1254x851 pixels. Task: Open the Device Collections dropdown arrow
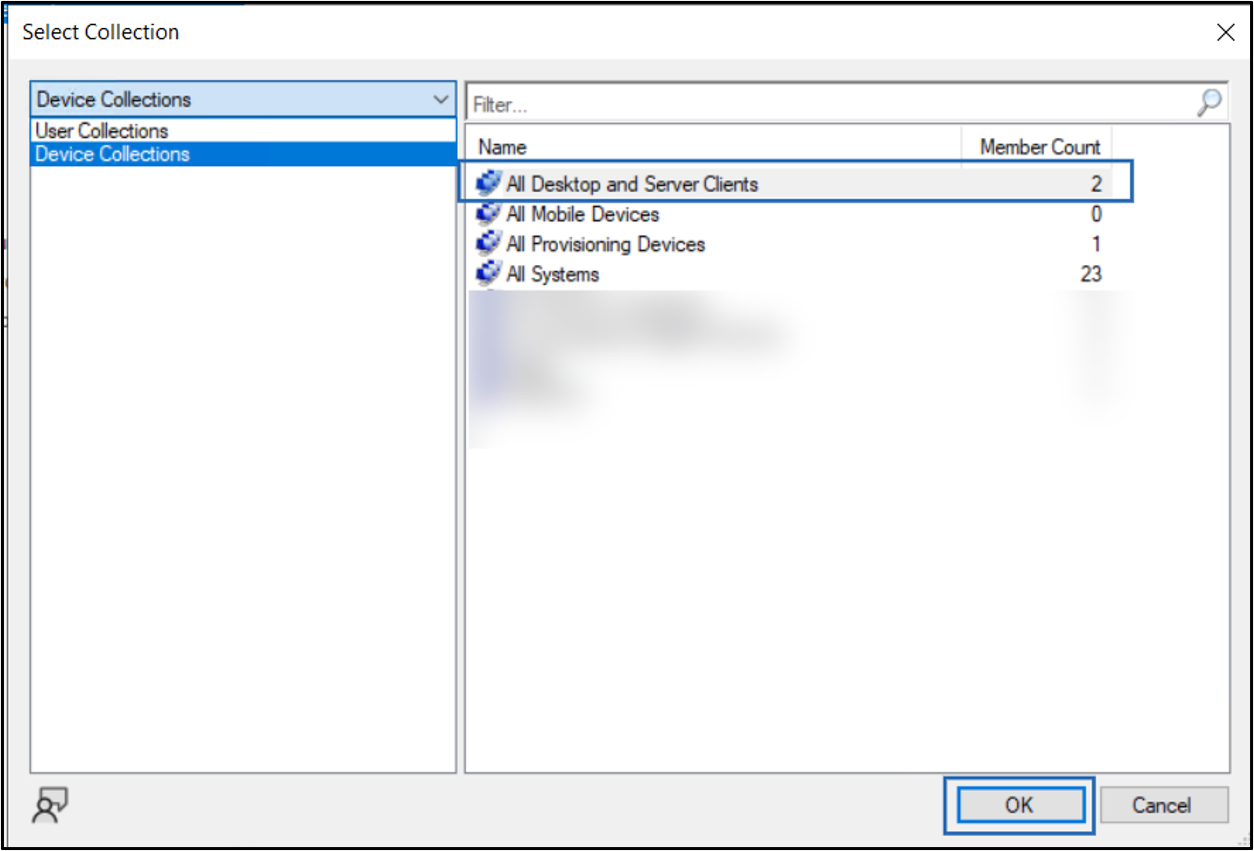point(441,100)
